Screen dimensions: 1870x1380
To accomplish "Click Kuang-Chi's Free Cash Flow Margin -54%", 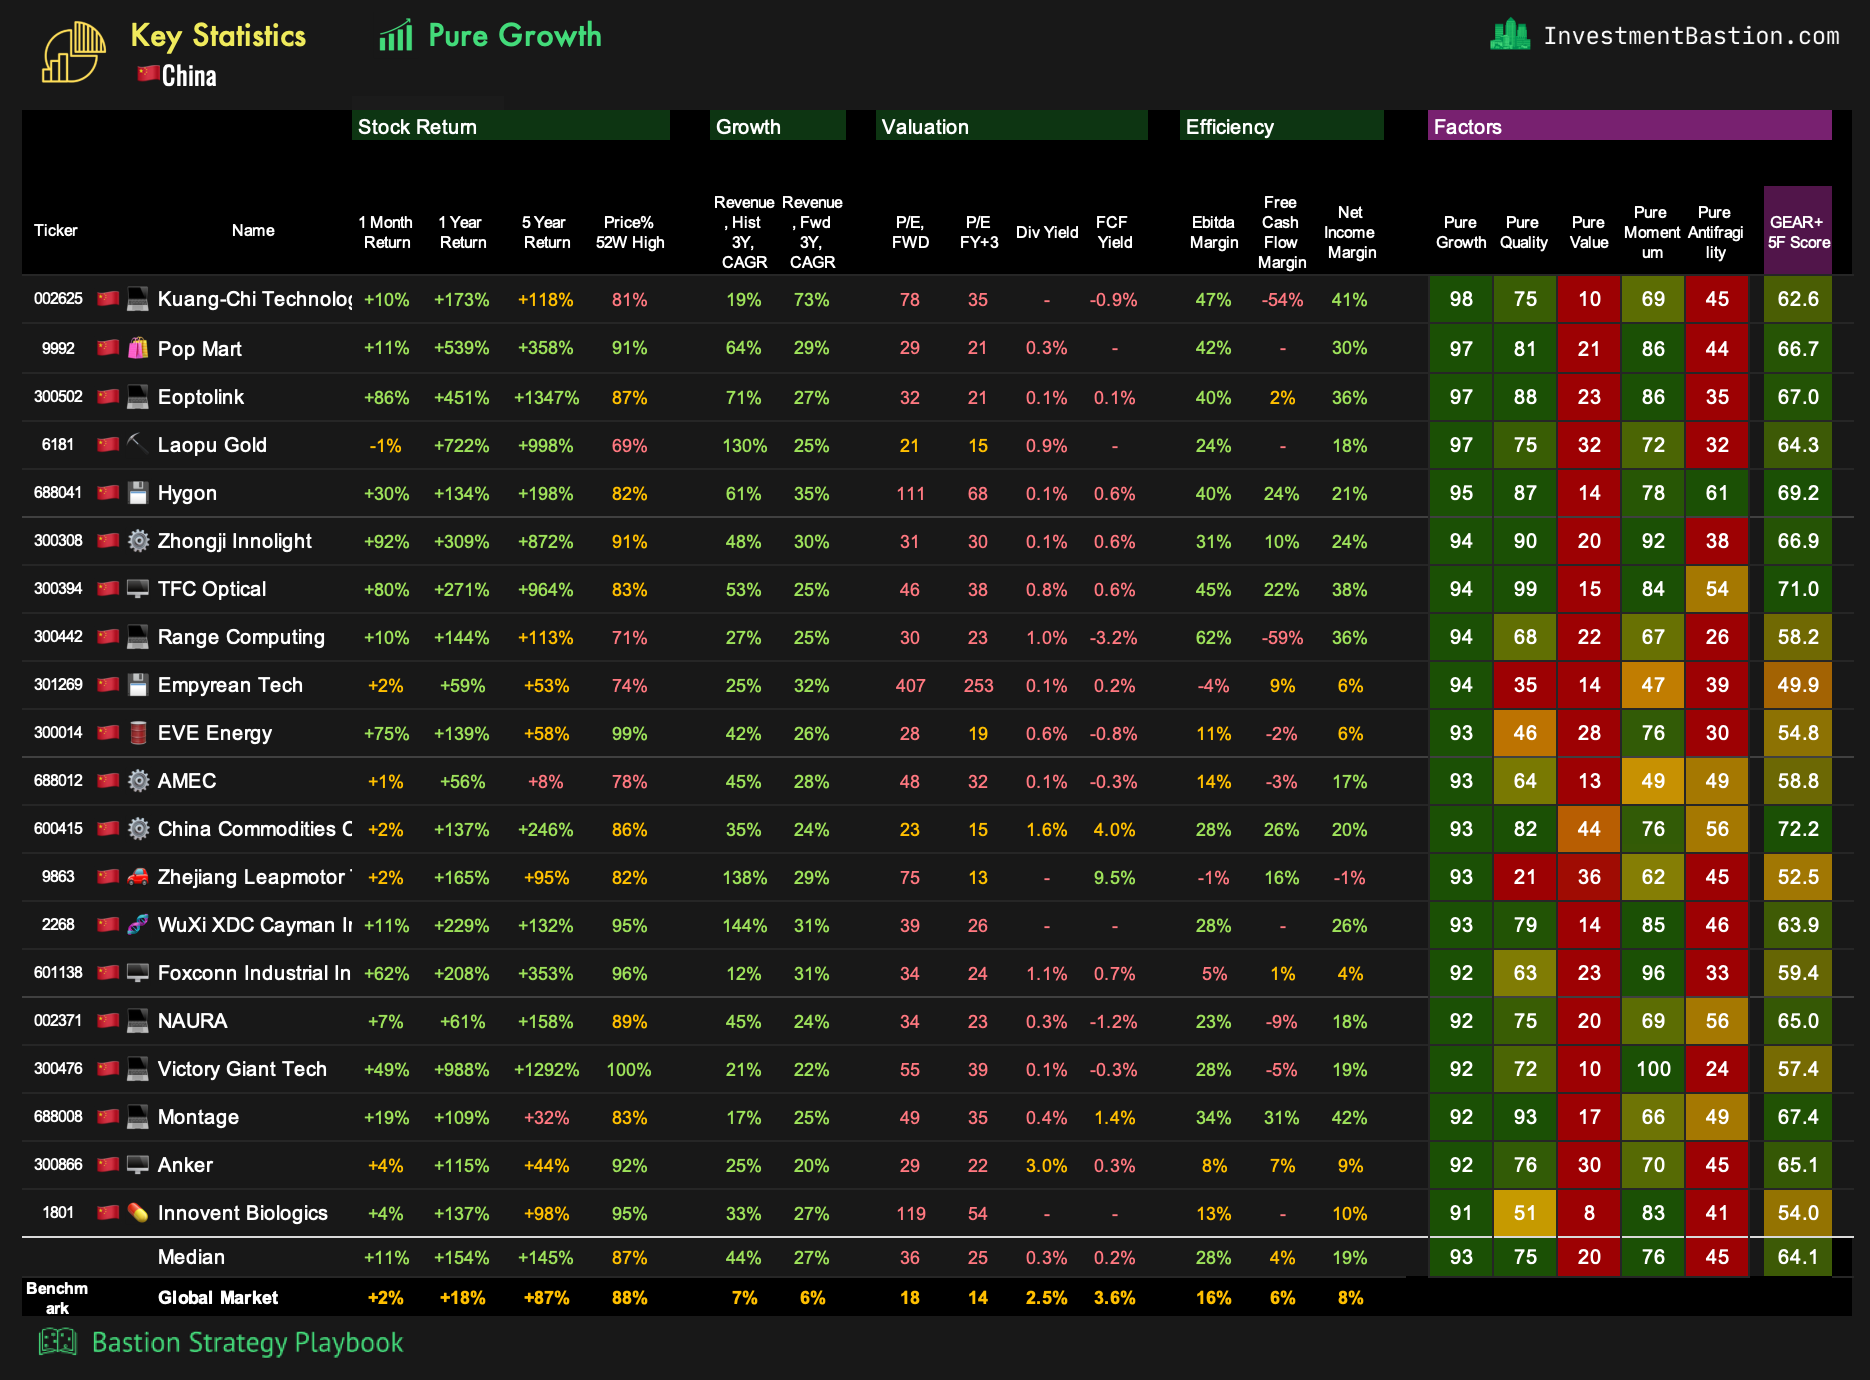I will click(x=1282, y=299).
